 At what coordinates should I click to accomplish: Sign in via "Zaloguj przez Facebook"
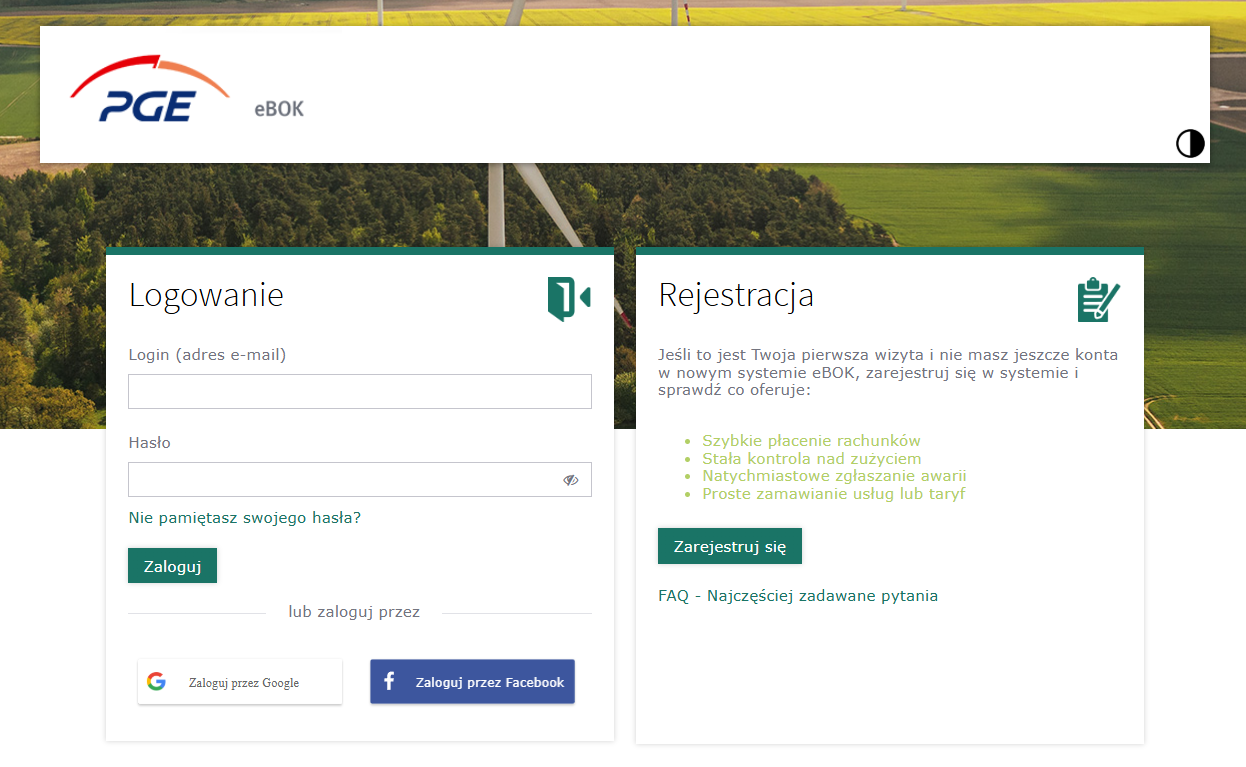472,681
